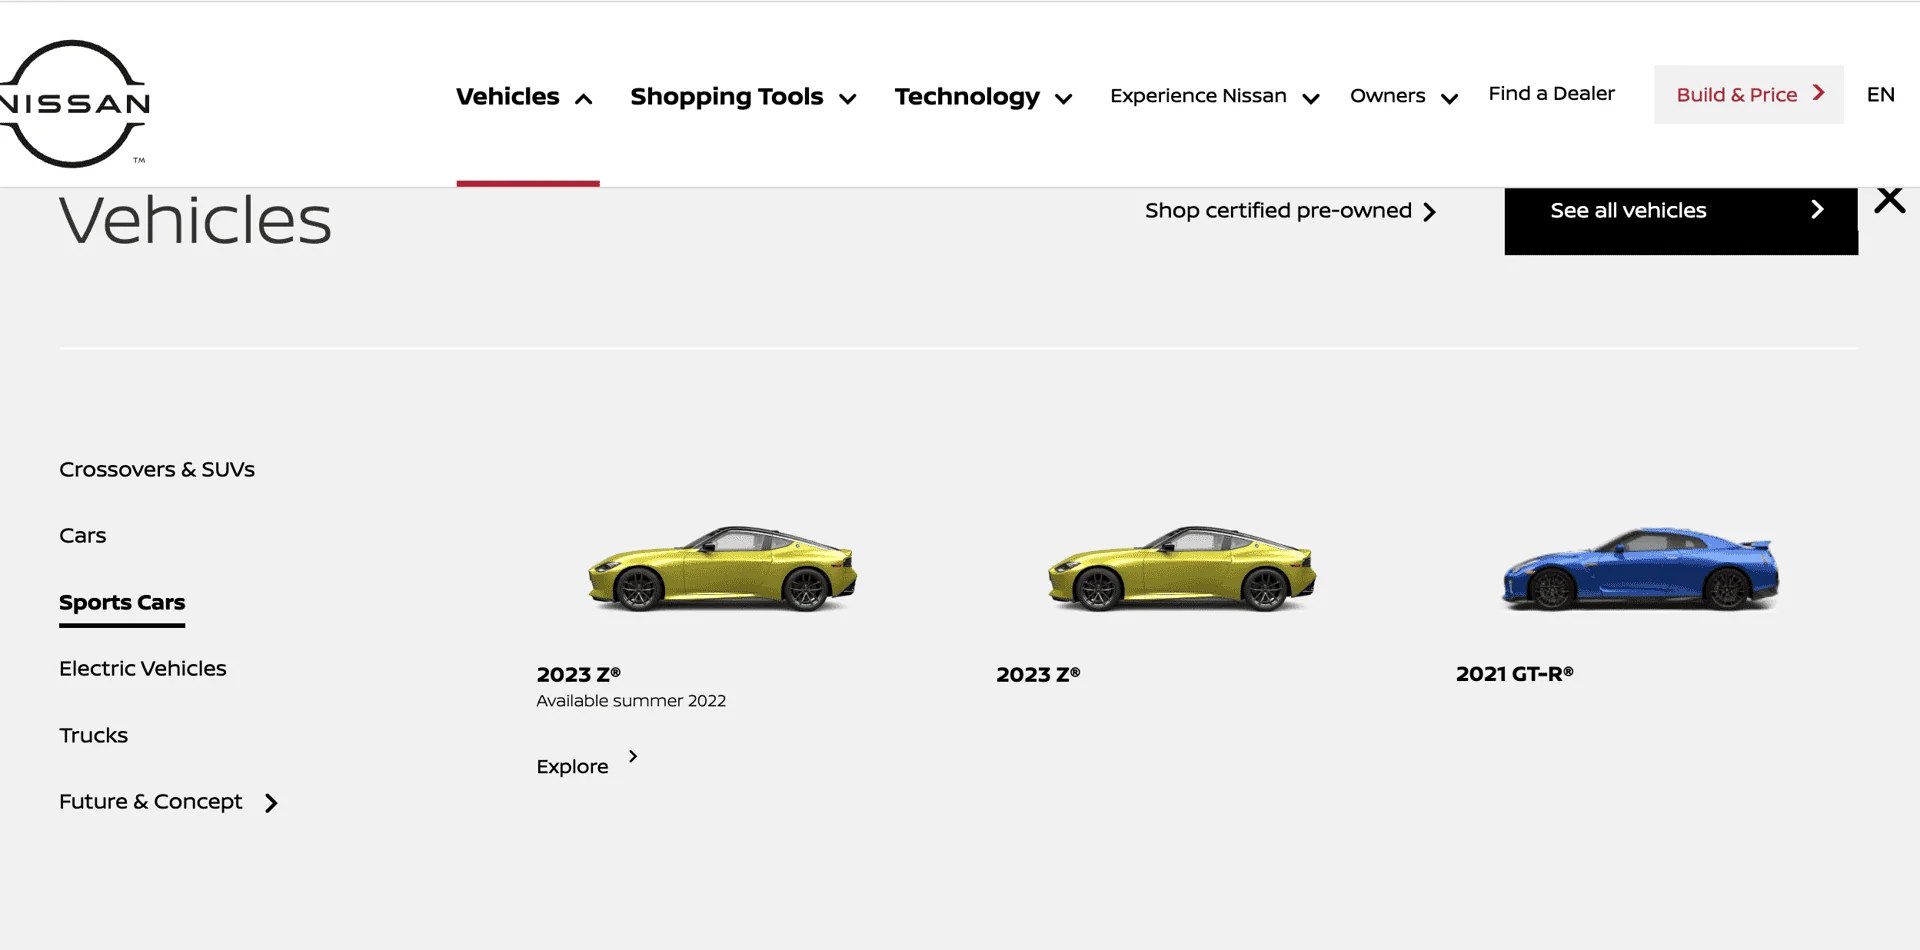Open the Shopping Tools nav item
1920x950 pixels.
pyautogui.click(x=727, y=97)
